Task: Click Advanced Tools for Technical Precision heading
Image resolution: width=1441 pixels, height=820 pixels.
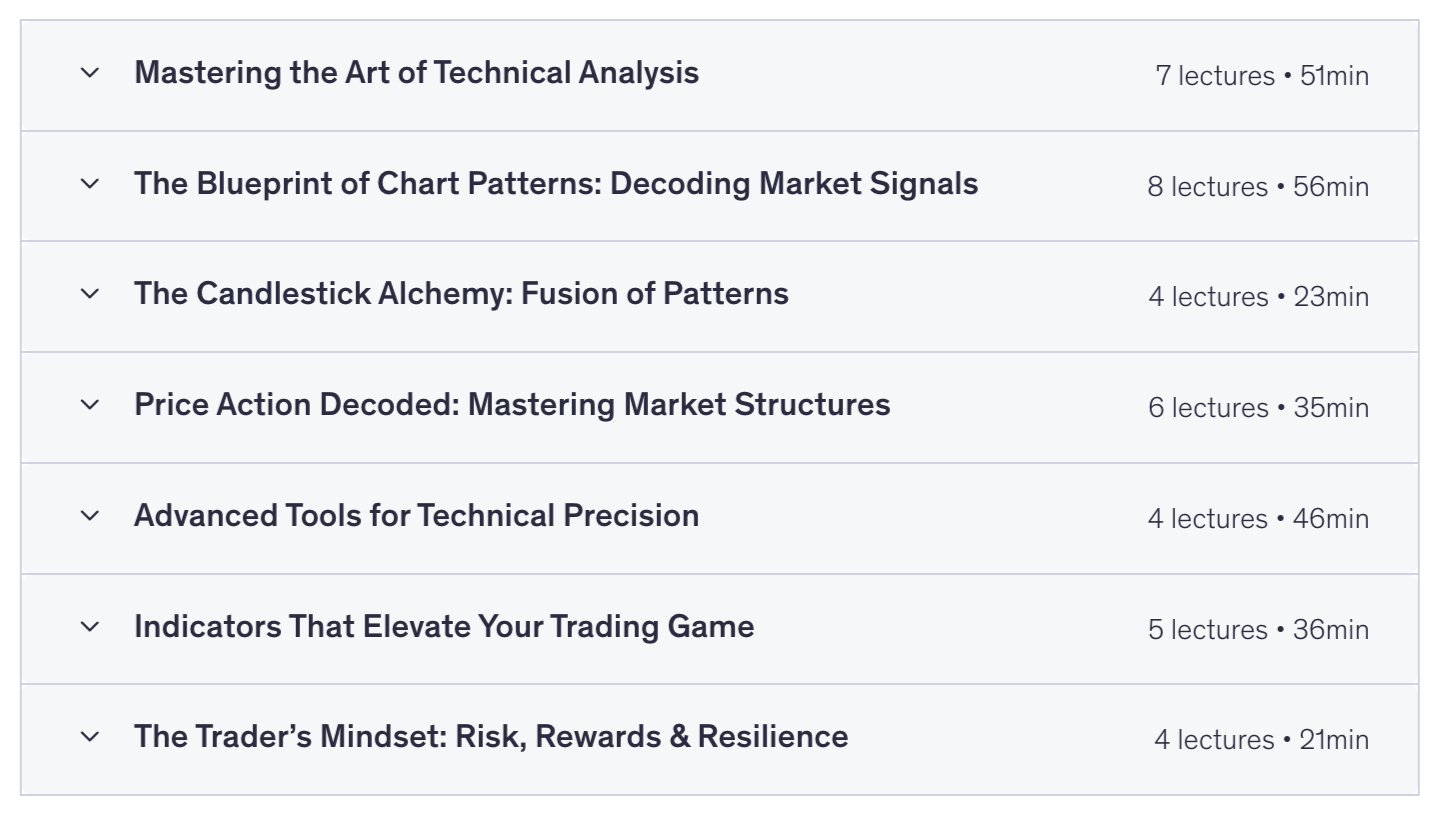Action: tap(416, 516)
